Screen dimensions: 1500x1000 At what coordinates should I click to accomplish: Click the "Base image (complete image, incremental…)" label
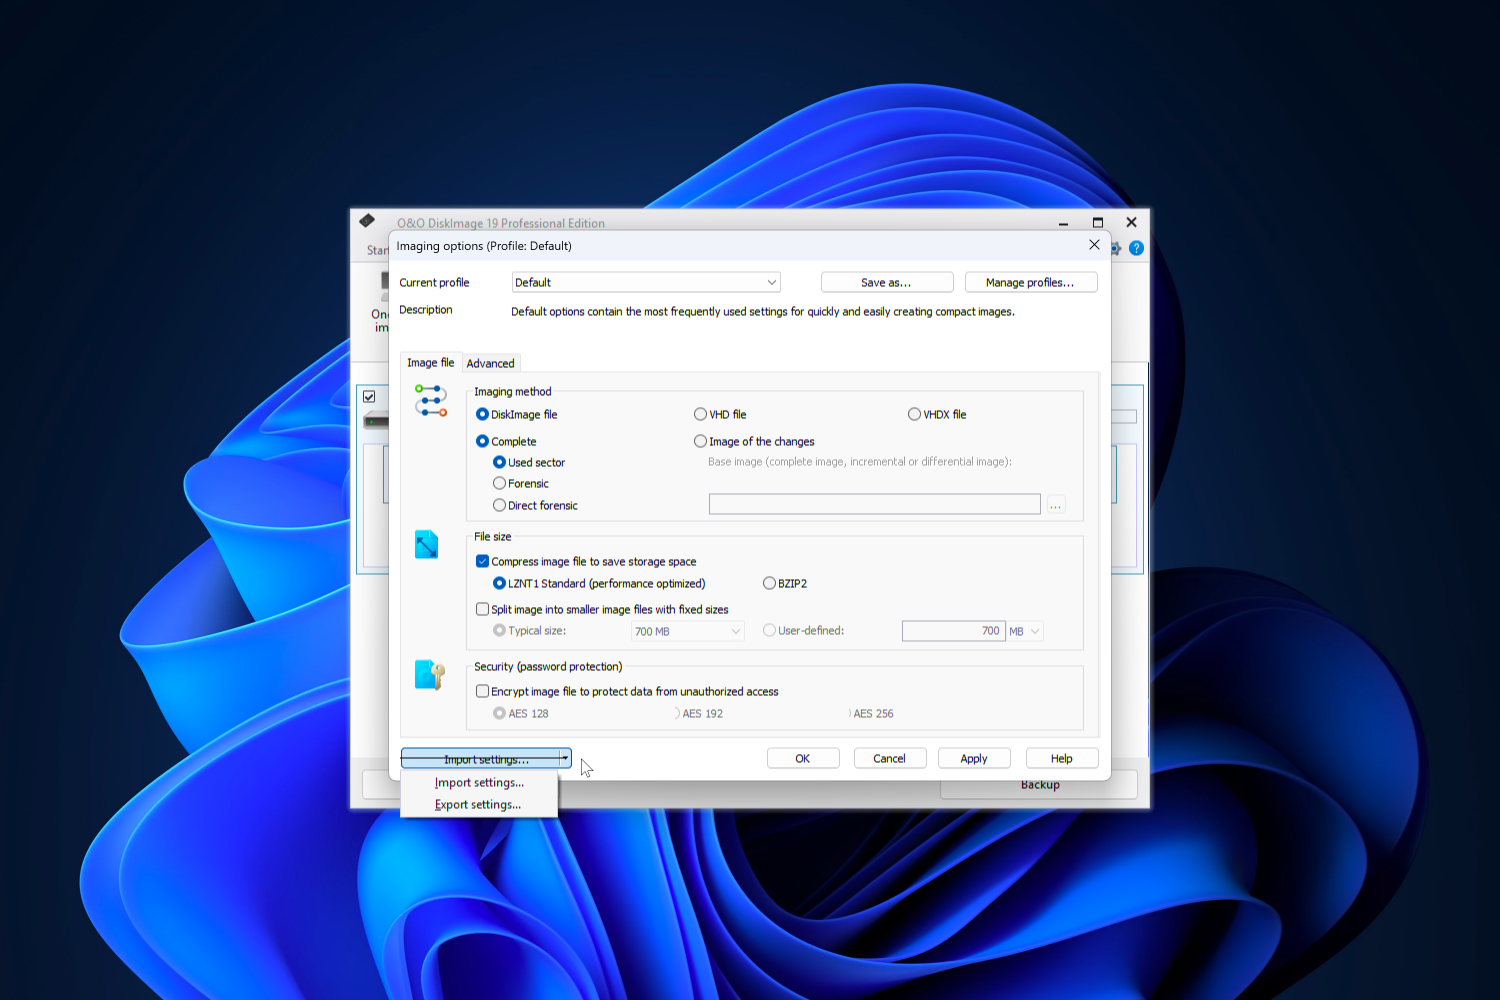(x=860, y=462)
